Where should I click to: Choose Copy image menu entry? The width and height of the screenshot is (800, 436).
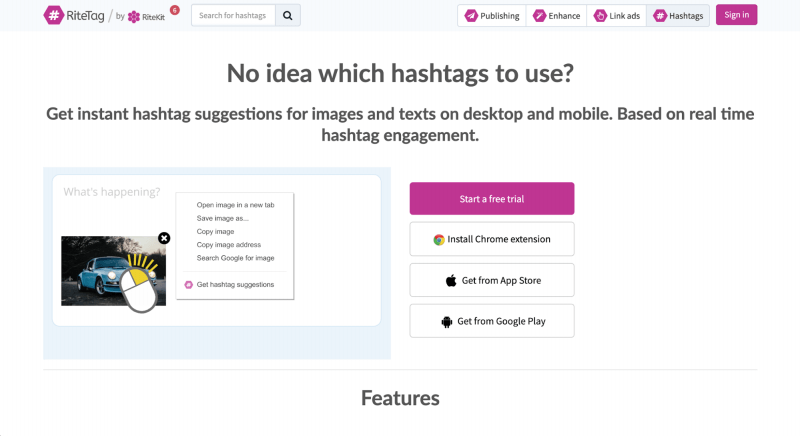point(215,232)
